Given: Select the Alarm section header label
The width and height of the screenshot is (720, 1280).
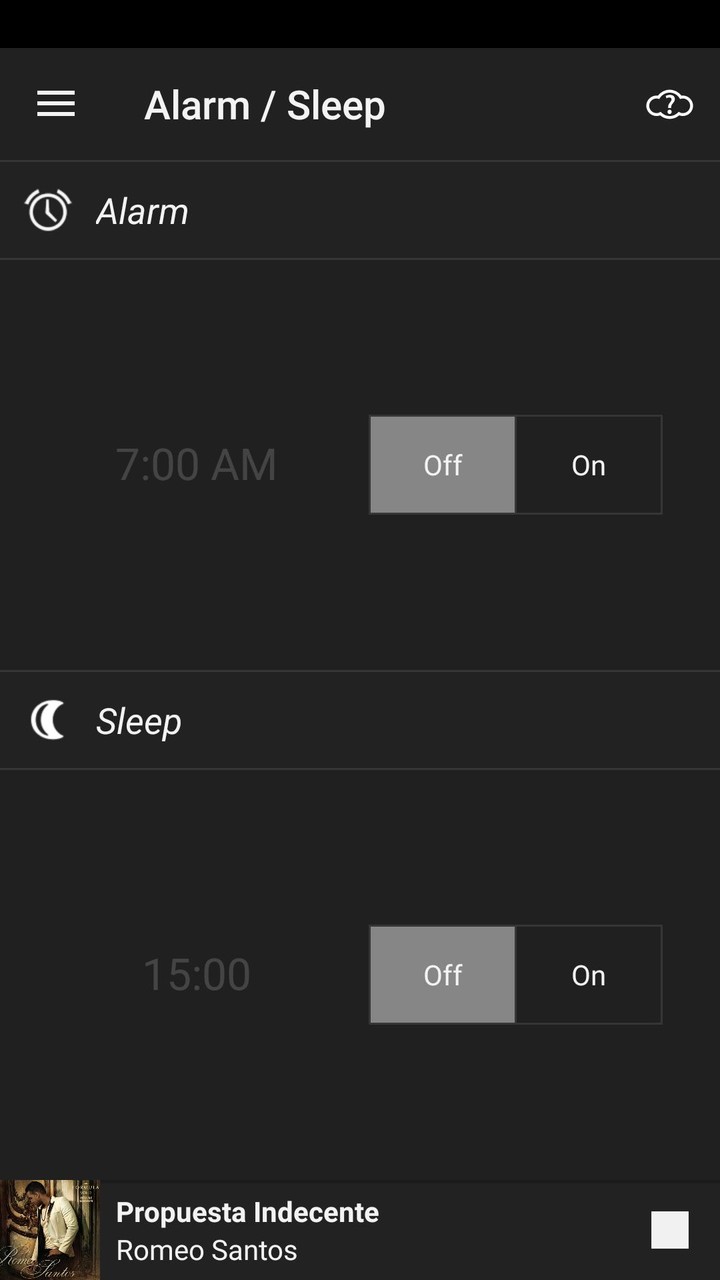Looking at the screenshot, I should tap(142, 211).
